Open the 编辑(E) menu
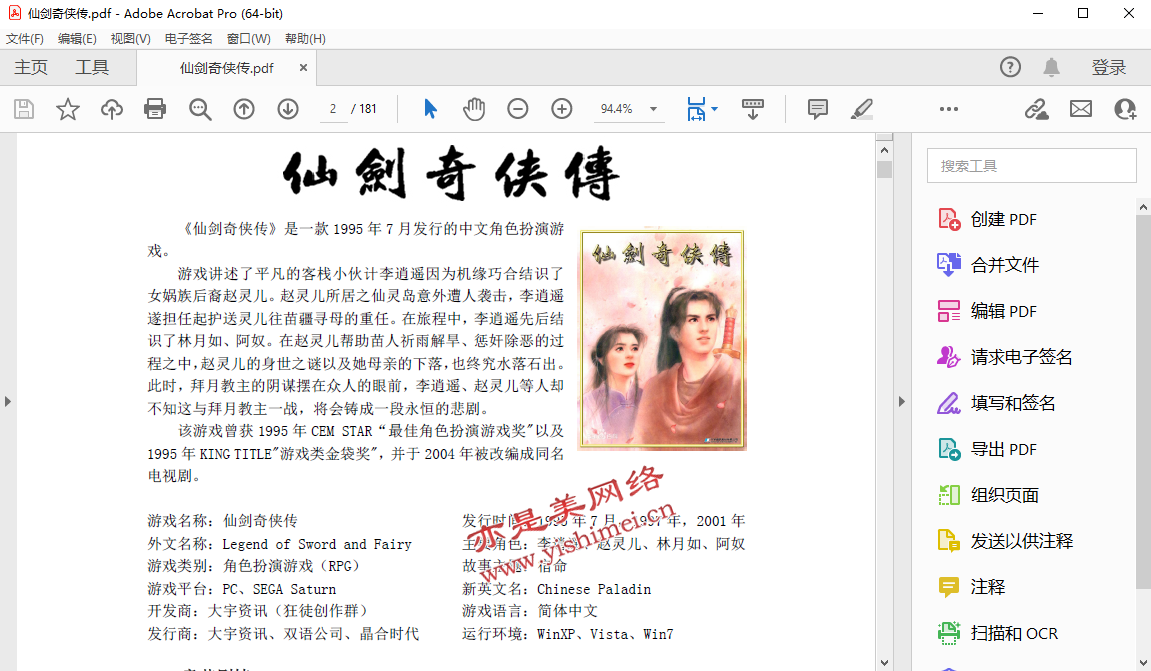 (x=77, y=39)
